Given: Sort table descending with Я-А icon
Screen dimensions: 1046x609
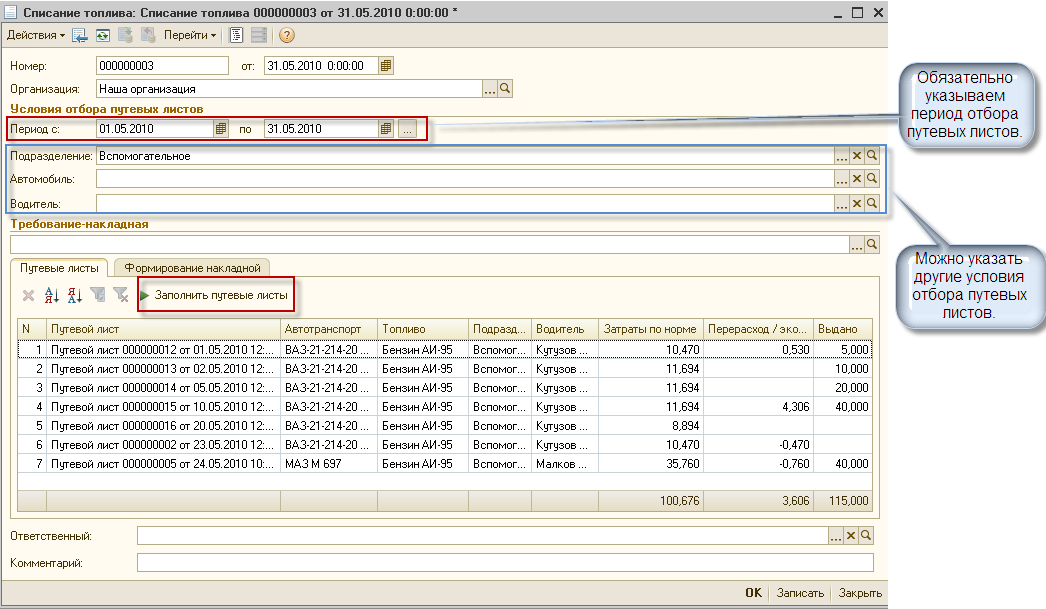Looking at the screenshot, I should click(75, 295).
